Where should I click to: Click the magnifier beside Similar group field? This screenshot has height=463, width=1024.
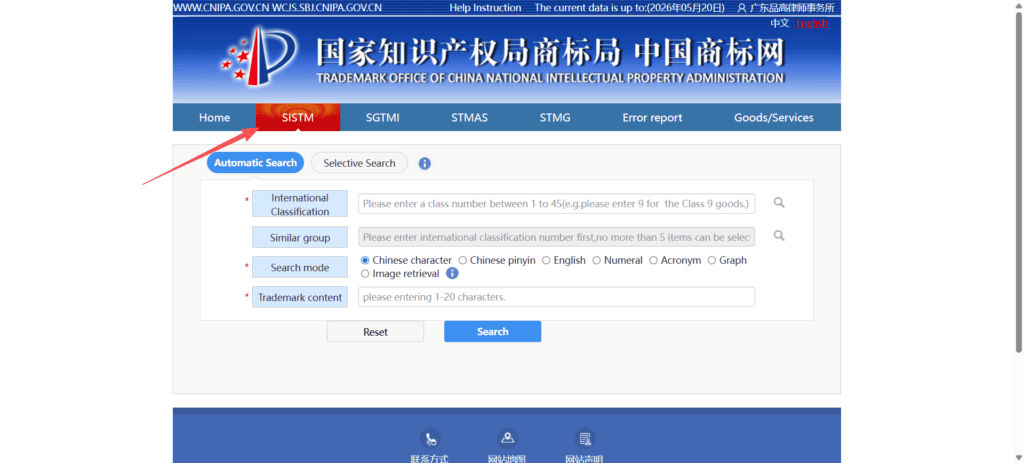click(778, 236)
